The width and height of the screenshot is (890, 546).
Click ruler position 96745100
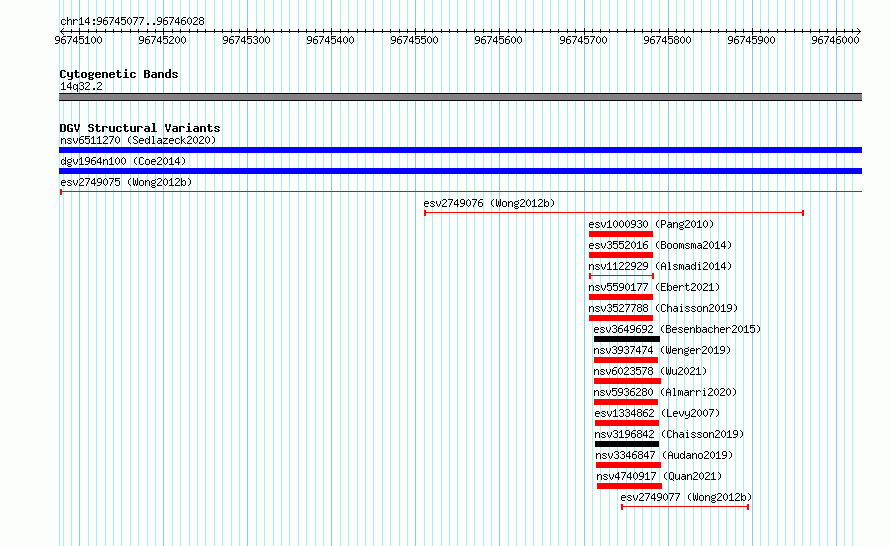click(78, 40)
